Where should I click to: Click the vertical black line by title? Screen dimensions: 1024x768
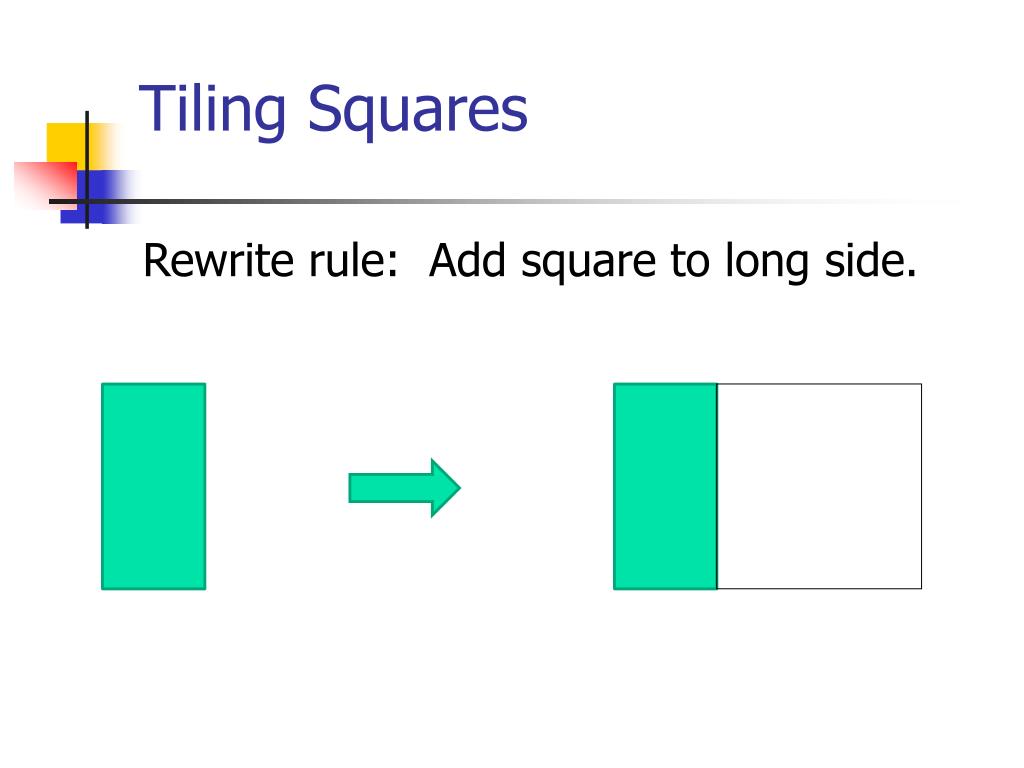pyautogui.click(x=87, y=170)
